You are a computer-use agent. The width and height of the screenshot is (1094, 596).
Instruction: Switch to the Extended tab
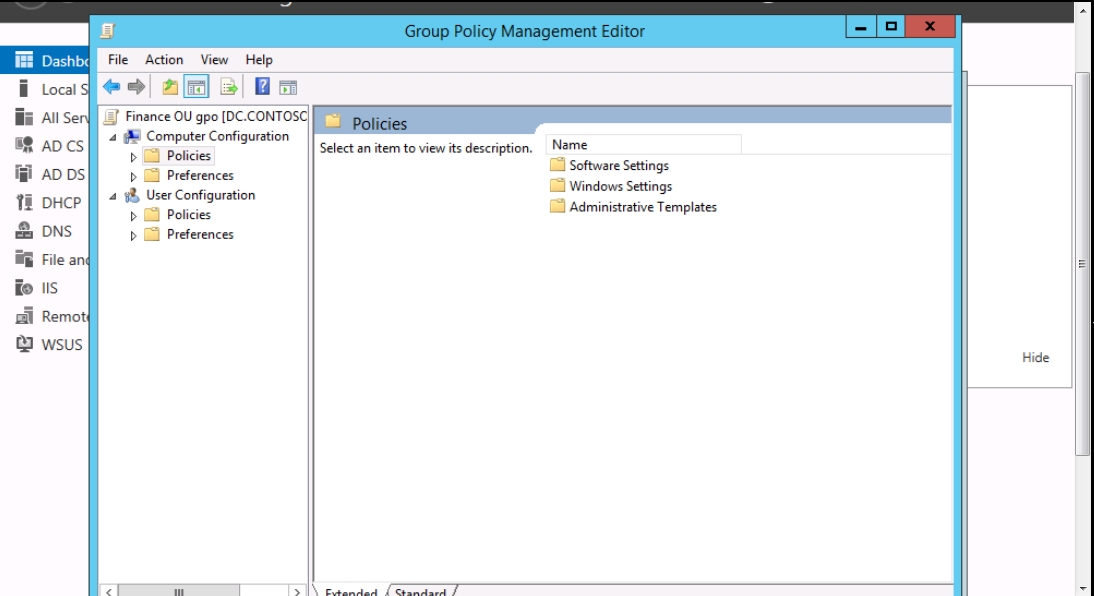click(x=350, y=591)
